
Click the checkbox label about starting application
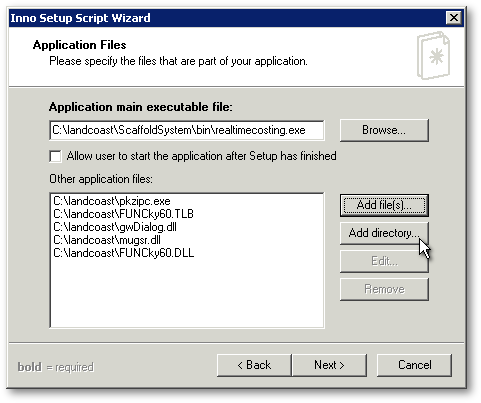point(201,156)
